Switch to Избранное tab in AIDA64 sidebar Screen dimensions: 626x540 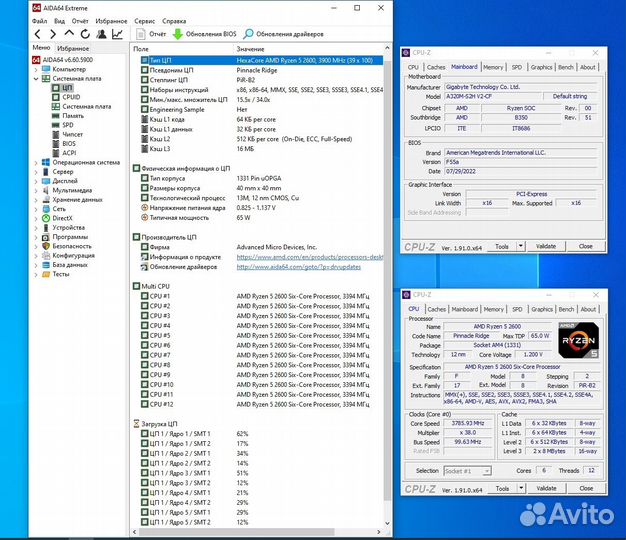point(72,48)
